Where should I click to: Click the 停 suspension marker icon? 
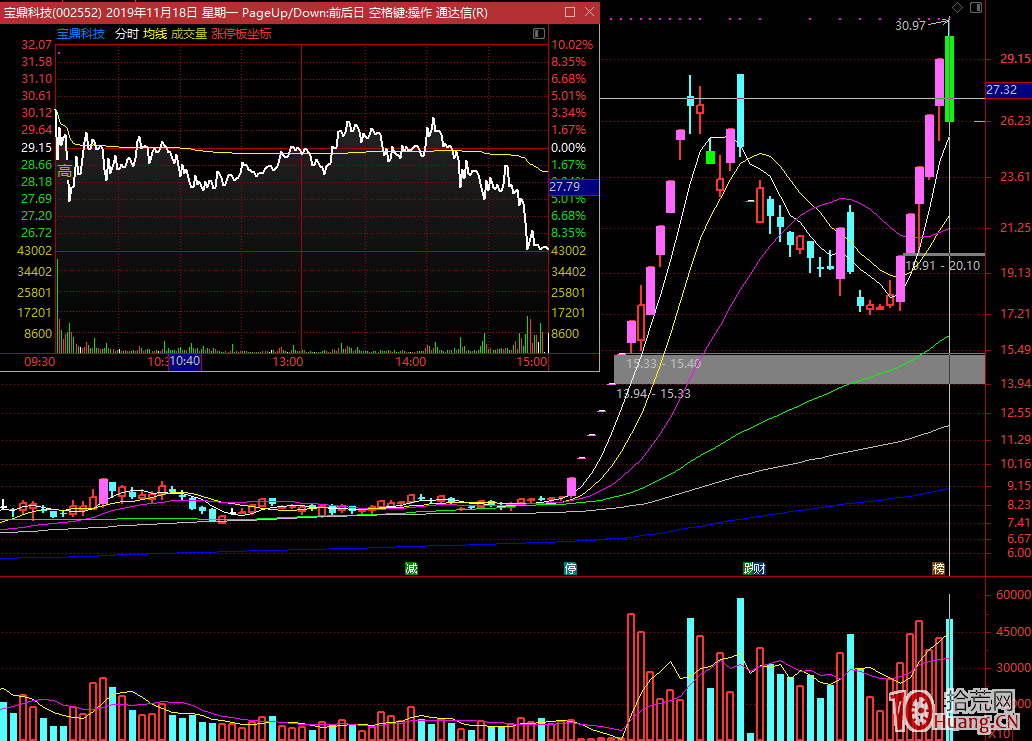(571, 568)
